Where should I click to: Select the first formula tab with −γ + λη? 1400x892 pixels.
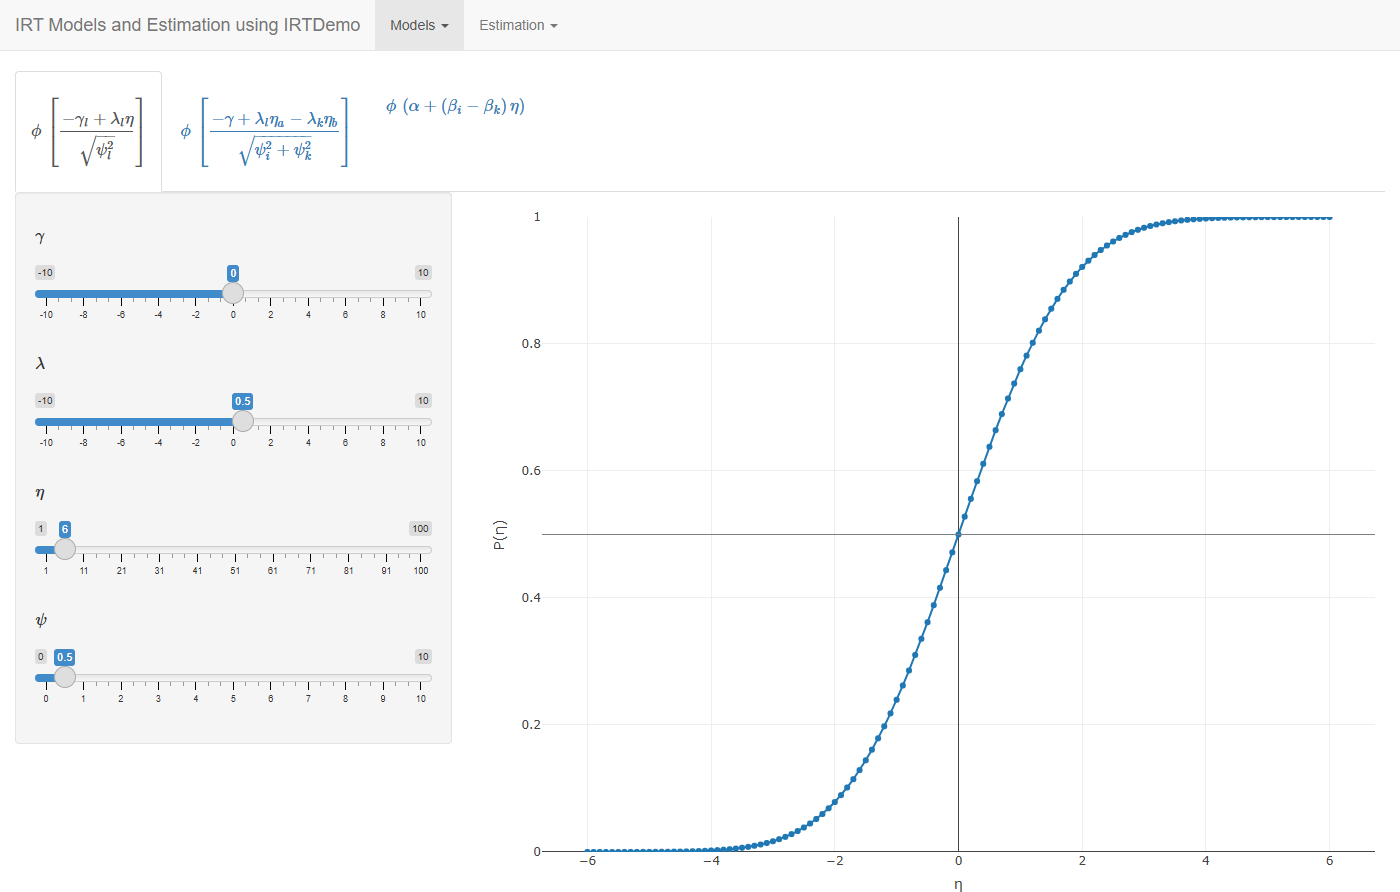88,131
